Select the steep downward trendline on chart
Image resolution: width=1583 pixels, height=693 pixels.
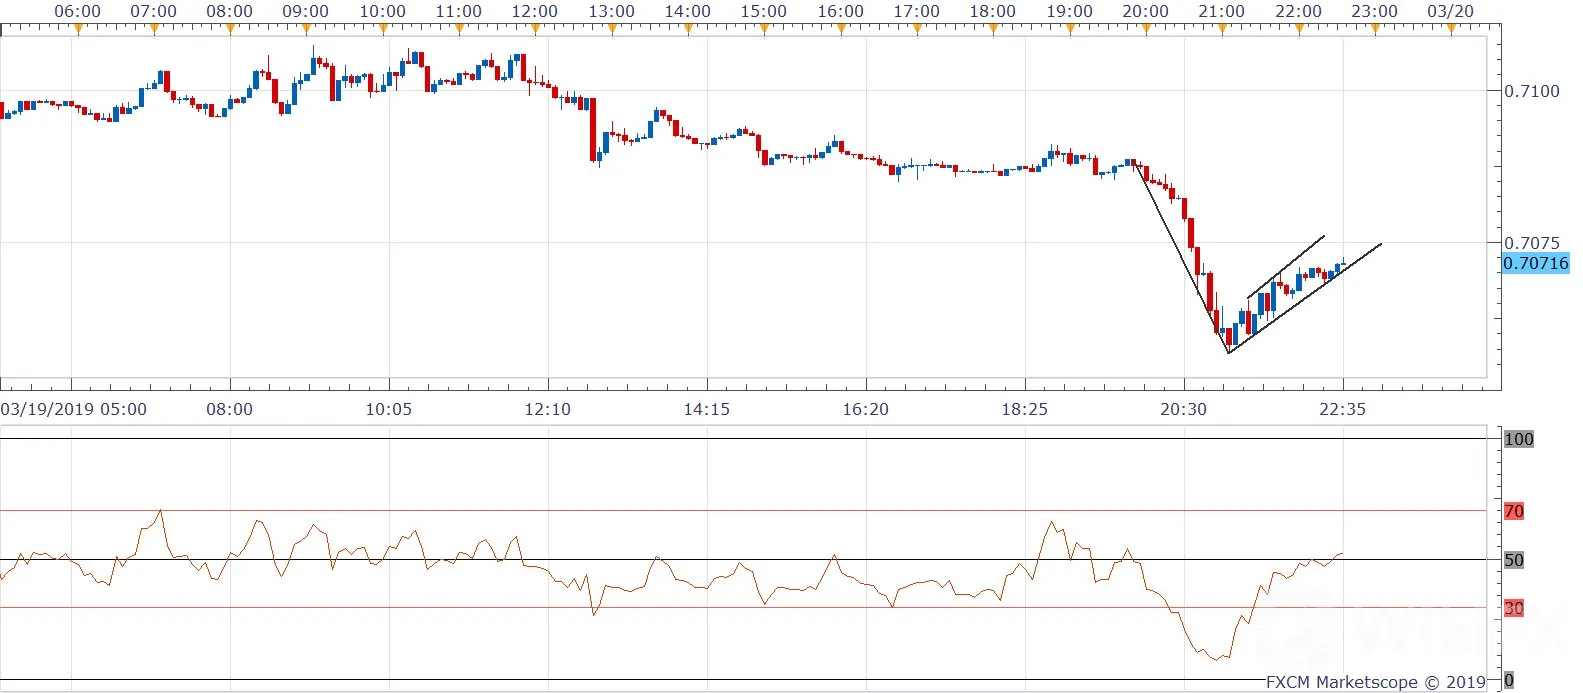coord(1180,258)
